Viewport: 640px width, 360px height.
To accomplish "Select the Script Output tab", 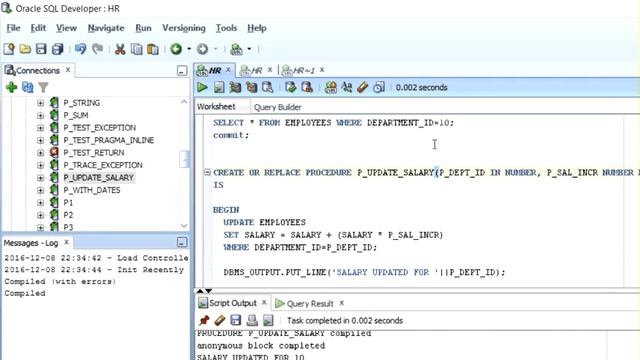I will click(x=233, y=303).
